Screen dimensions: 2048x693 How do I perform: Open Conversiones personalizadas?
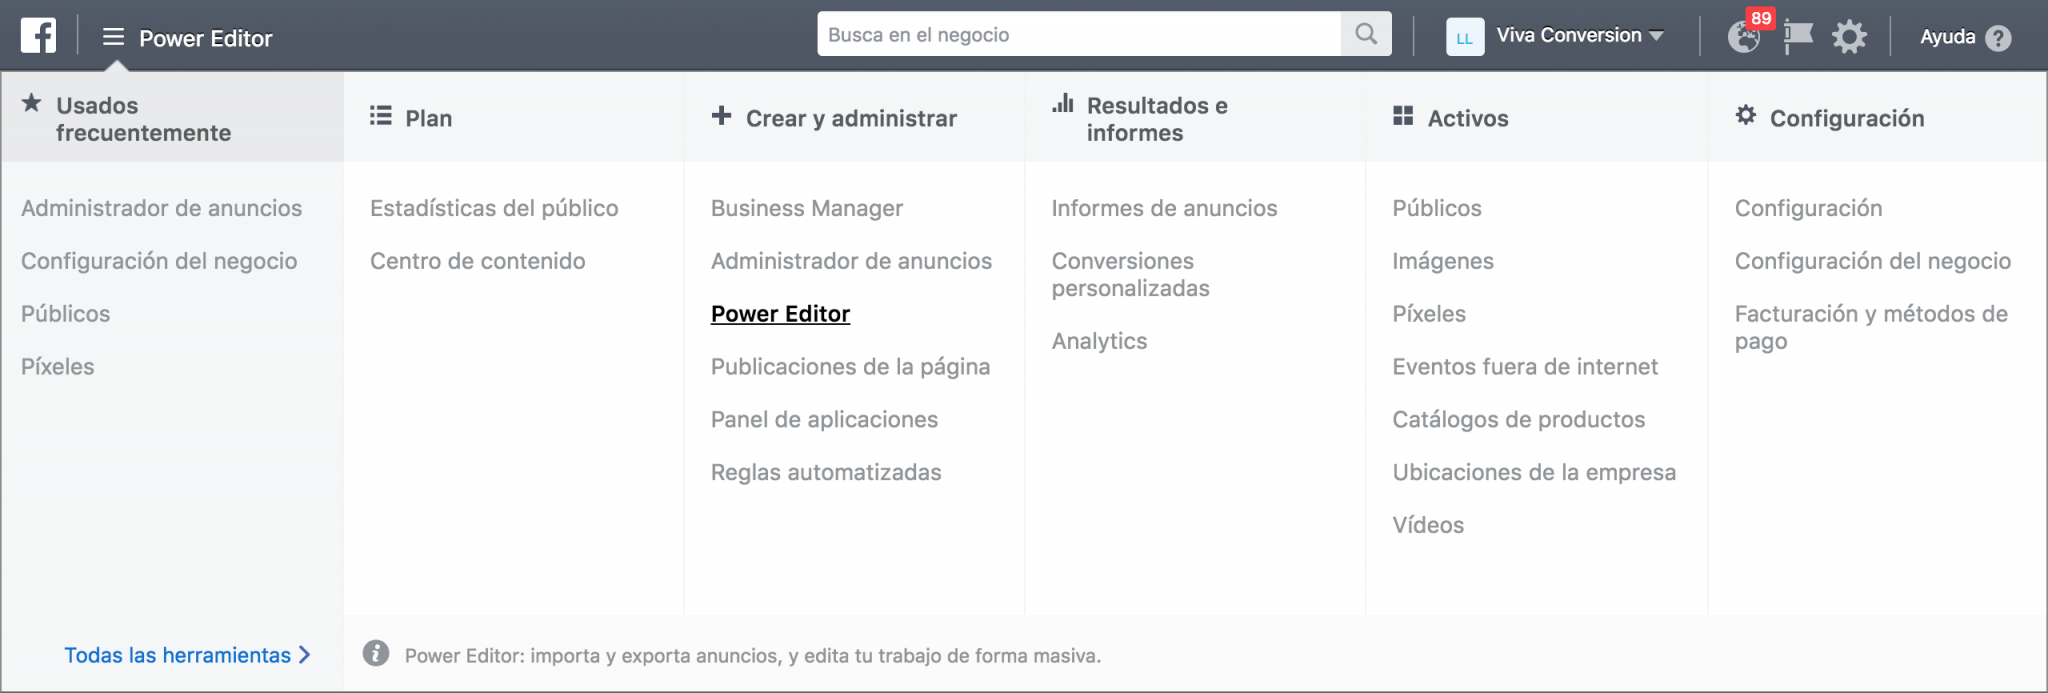[x=1130, y=275]
